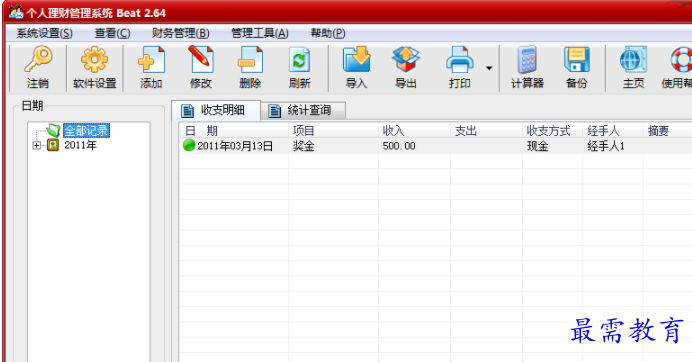Click the 500.00 income cell
This screenshot has height=362, width=692.
click(399, 146)
